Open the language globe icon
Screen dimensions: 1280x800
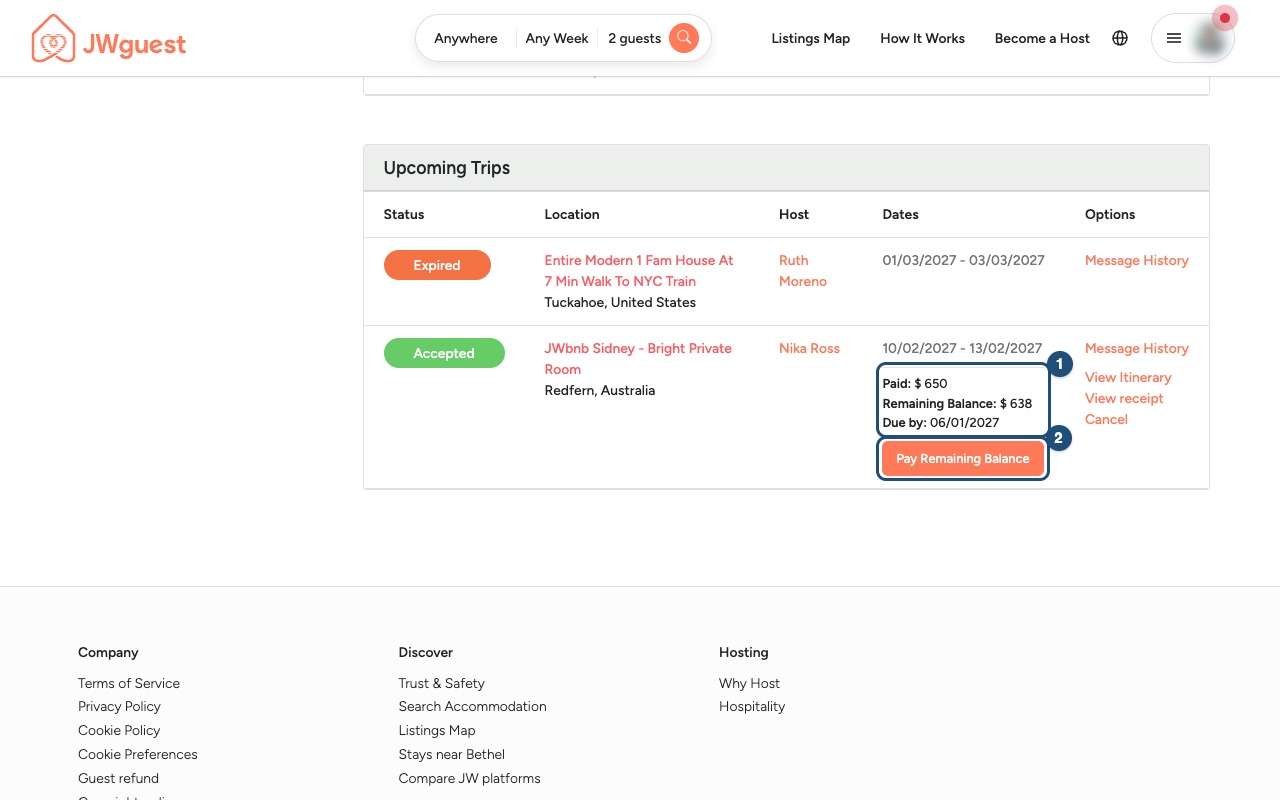[x=1120, y=38]
